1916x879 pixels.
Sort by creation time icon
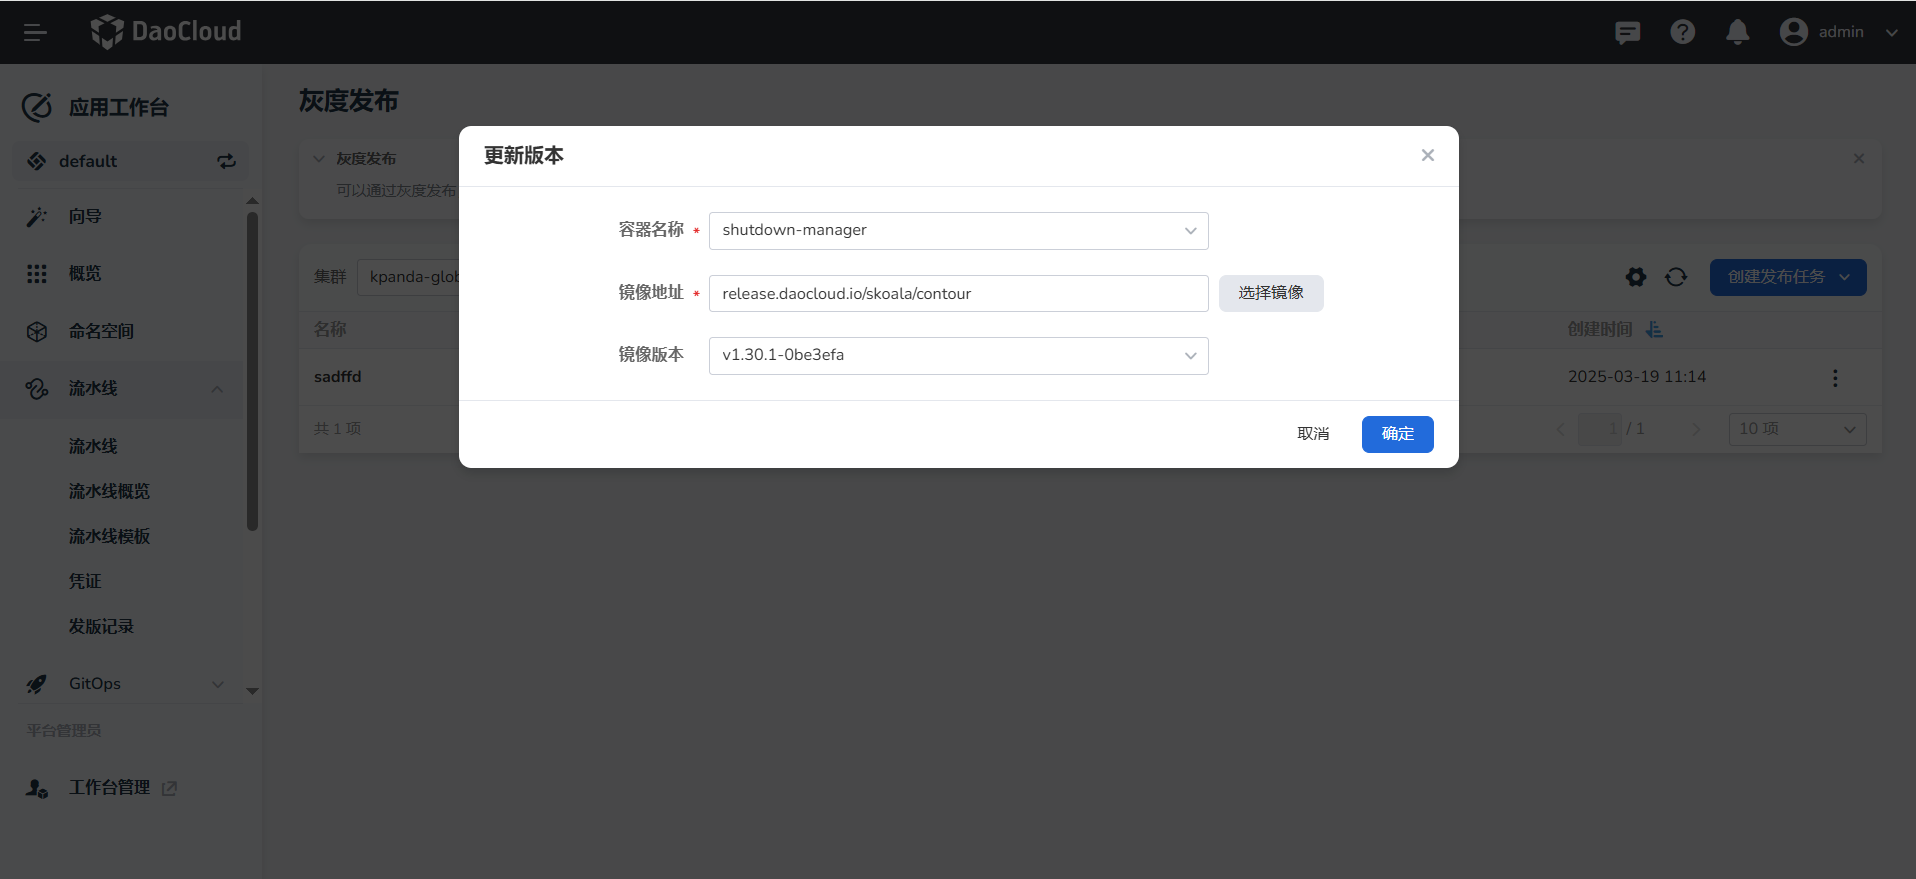pos(1655,329)
